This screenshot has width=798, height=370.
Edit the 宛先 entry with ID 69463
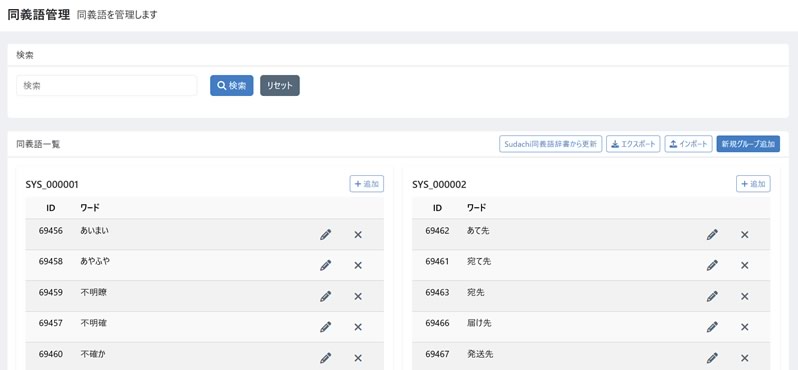pyautogui.click(x=712, y=296)
